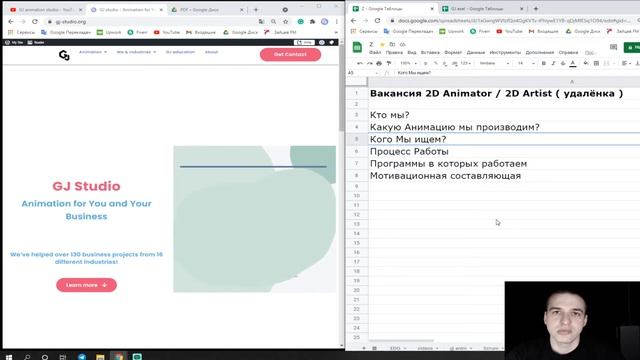Click the Get Contact button on GJ Studio site
This screenshot has height=360, width=640.
click(290, 54)
